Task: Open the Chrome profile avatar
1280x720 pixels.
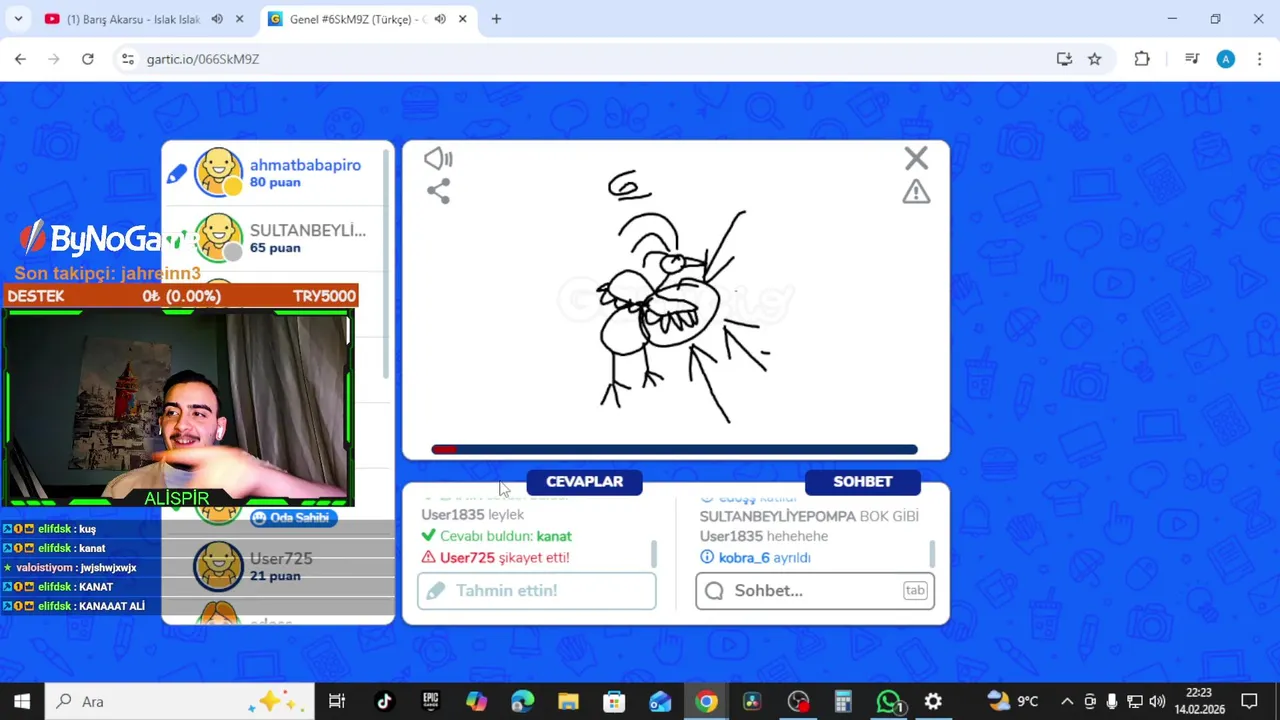Action: [1226, 59]
